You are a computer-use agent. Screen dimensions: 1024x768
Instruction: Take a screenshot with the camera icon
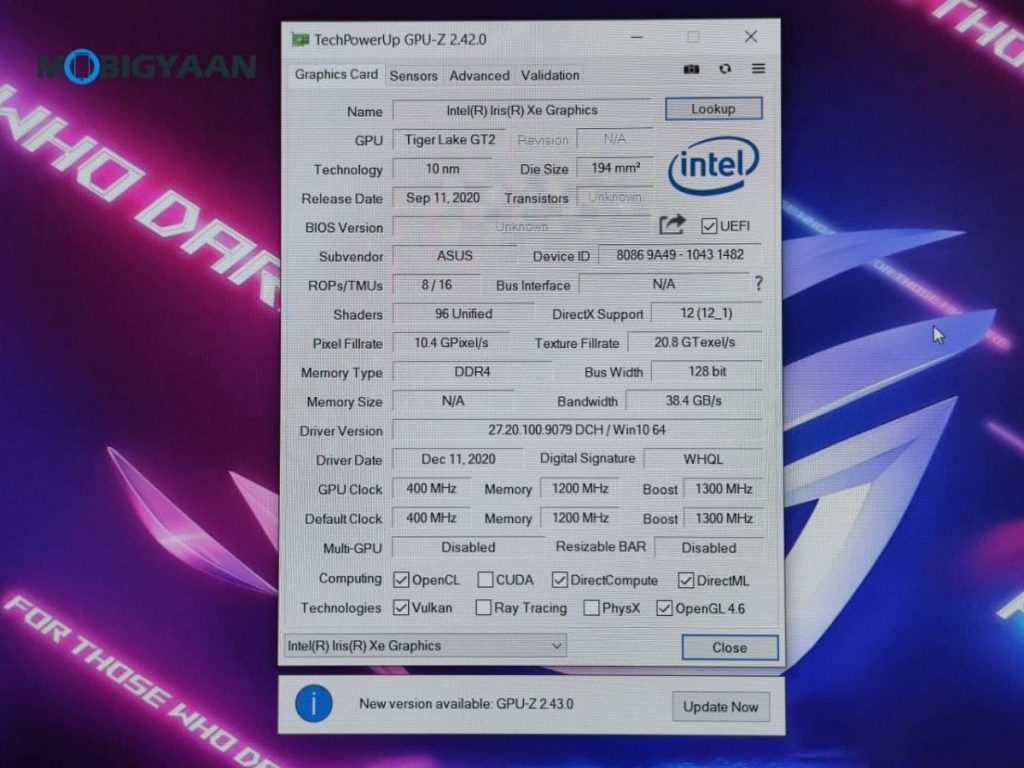click(x=691, y=69)
